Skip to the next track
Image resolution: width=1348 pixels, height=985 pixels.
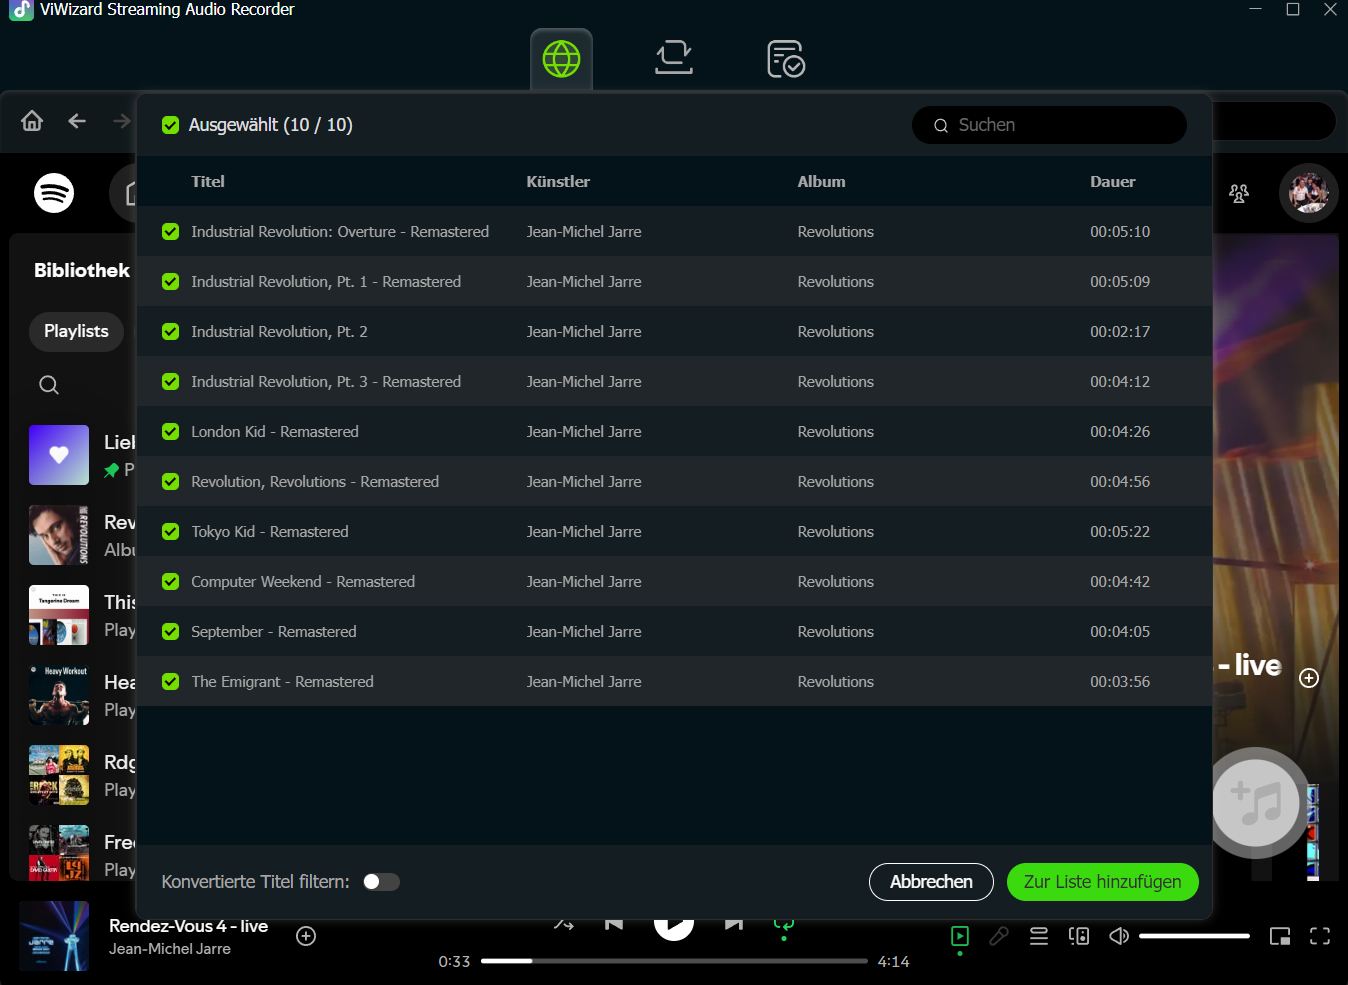(x=734, y=924)
